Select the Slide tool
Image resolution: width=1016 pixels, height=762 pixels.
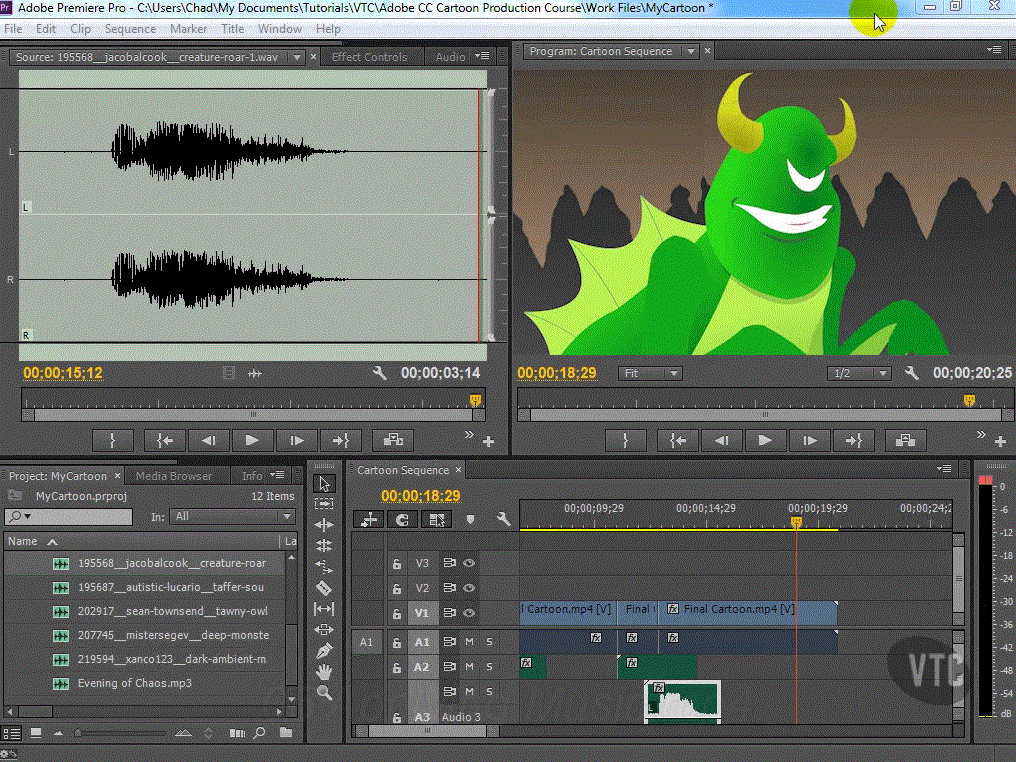(324, 630)
